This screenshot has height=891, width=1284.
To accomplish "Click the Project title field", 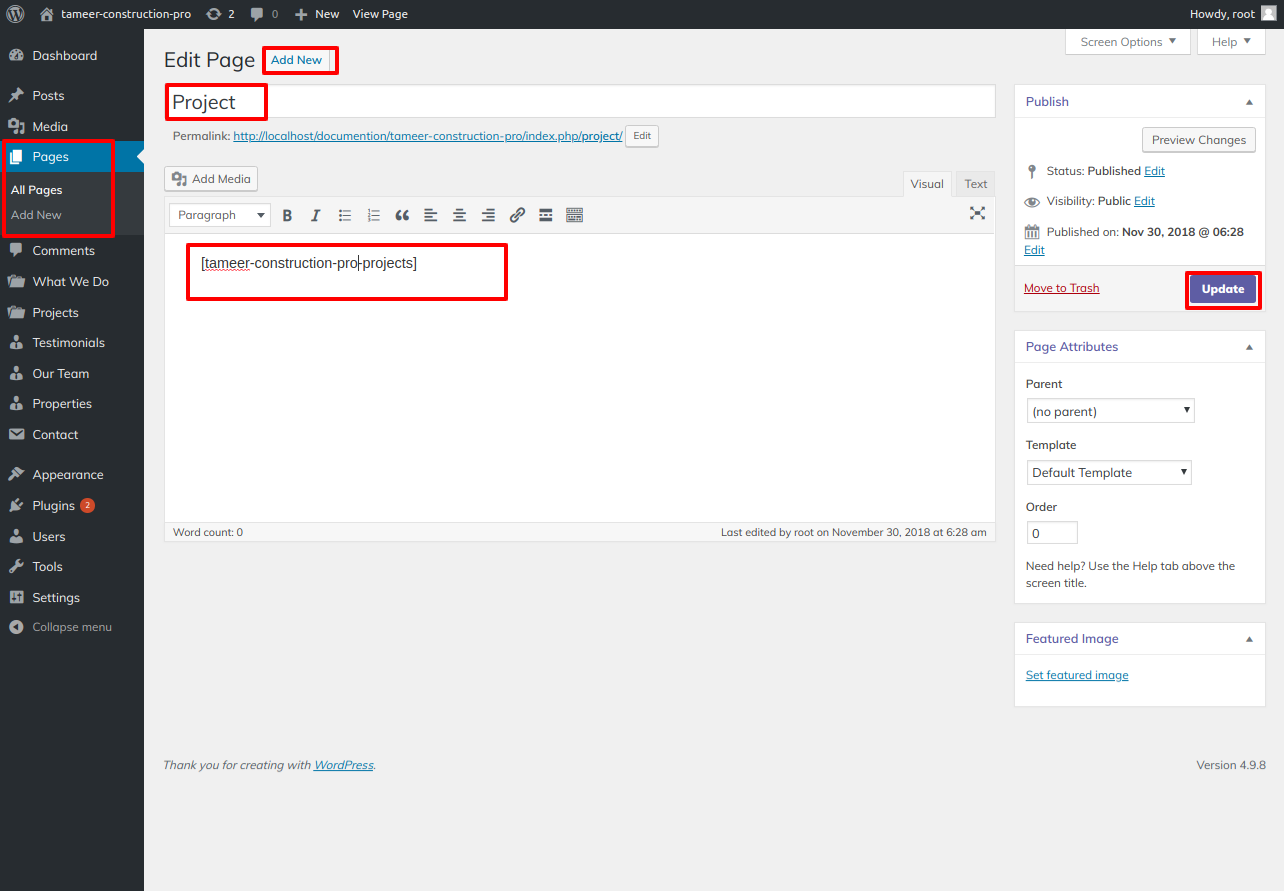I will [580, 102].
